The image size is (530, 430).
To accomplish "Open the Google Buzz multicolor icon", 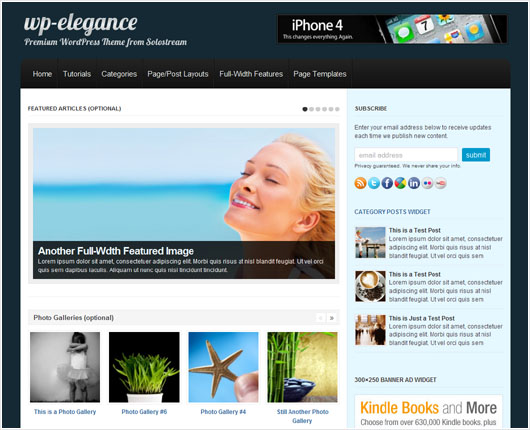I will coord(401,183).
